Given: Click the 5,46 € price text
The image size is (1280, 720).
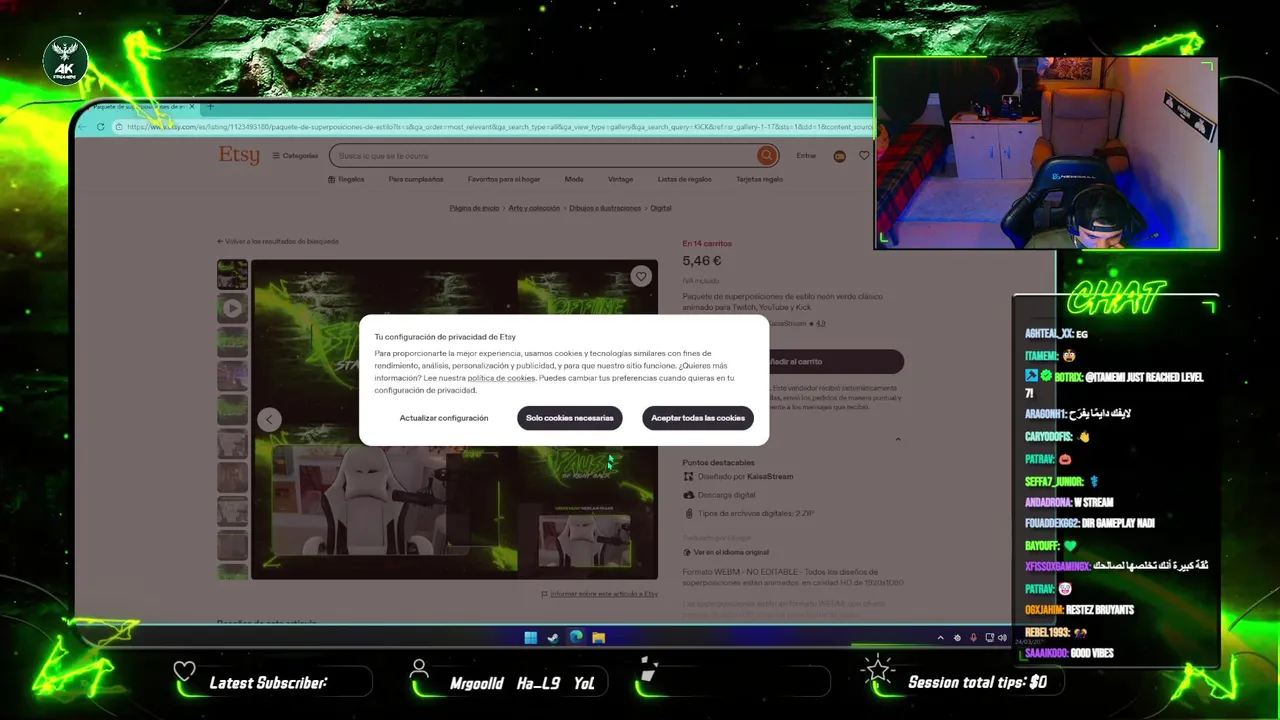Looking at the screenshot, I should 702,261.
